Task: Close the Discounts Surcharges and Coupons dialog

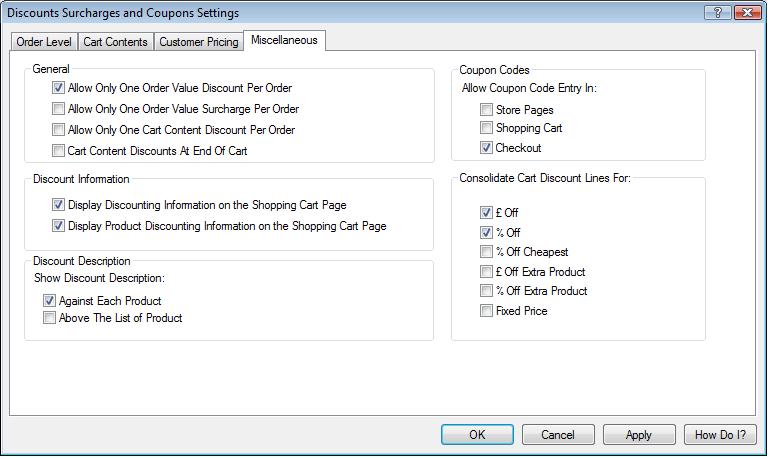Action: pyautogui.click(x=745, y=12)
